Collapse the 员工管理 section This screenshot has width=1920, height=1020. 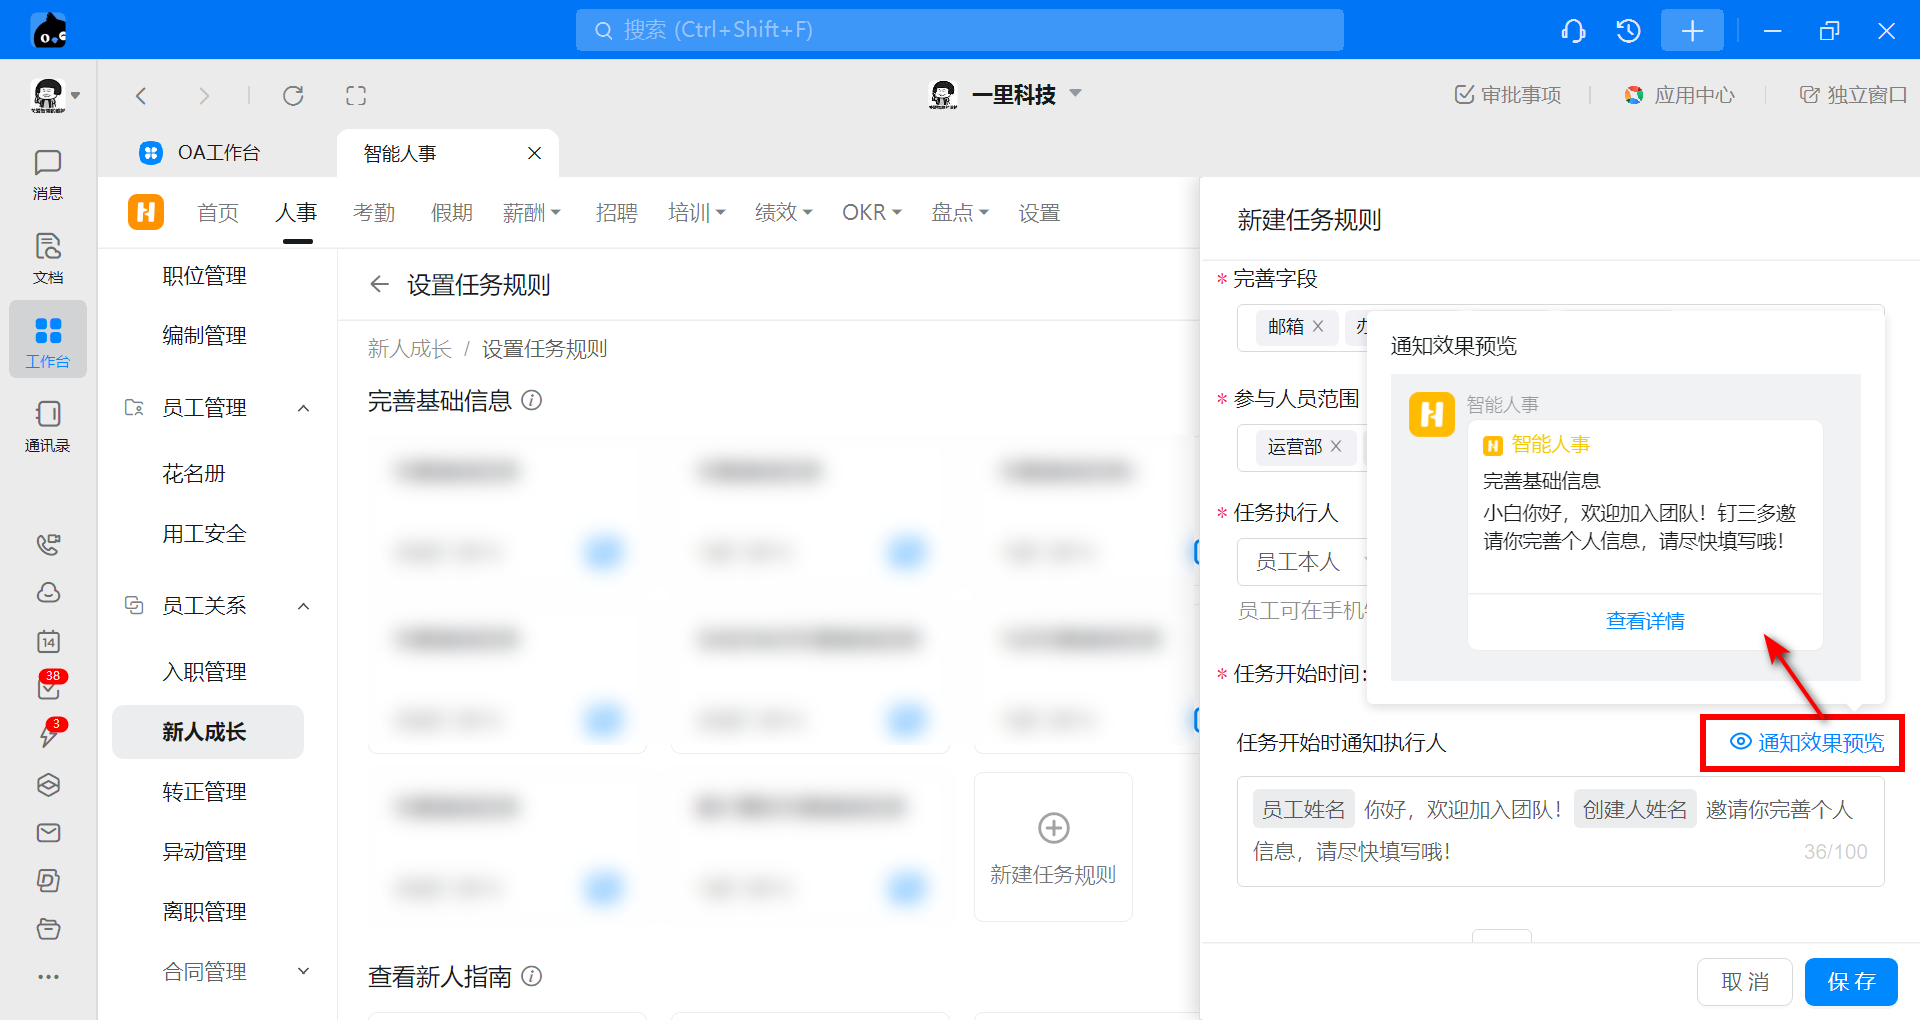tap(304, 408)
